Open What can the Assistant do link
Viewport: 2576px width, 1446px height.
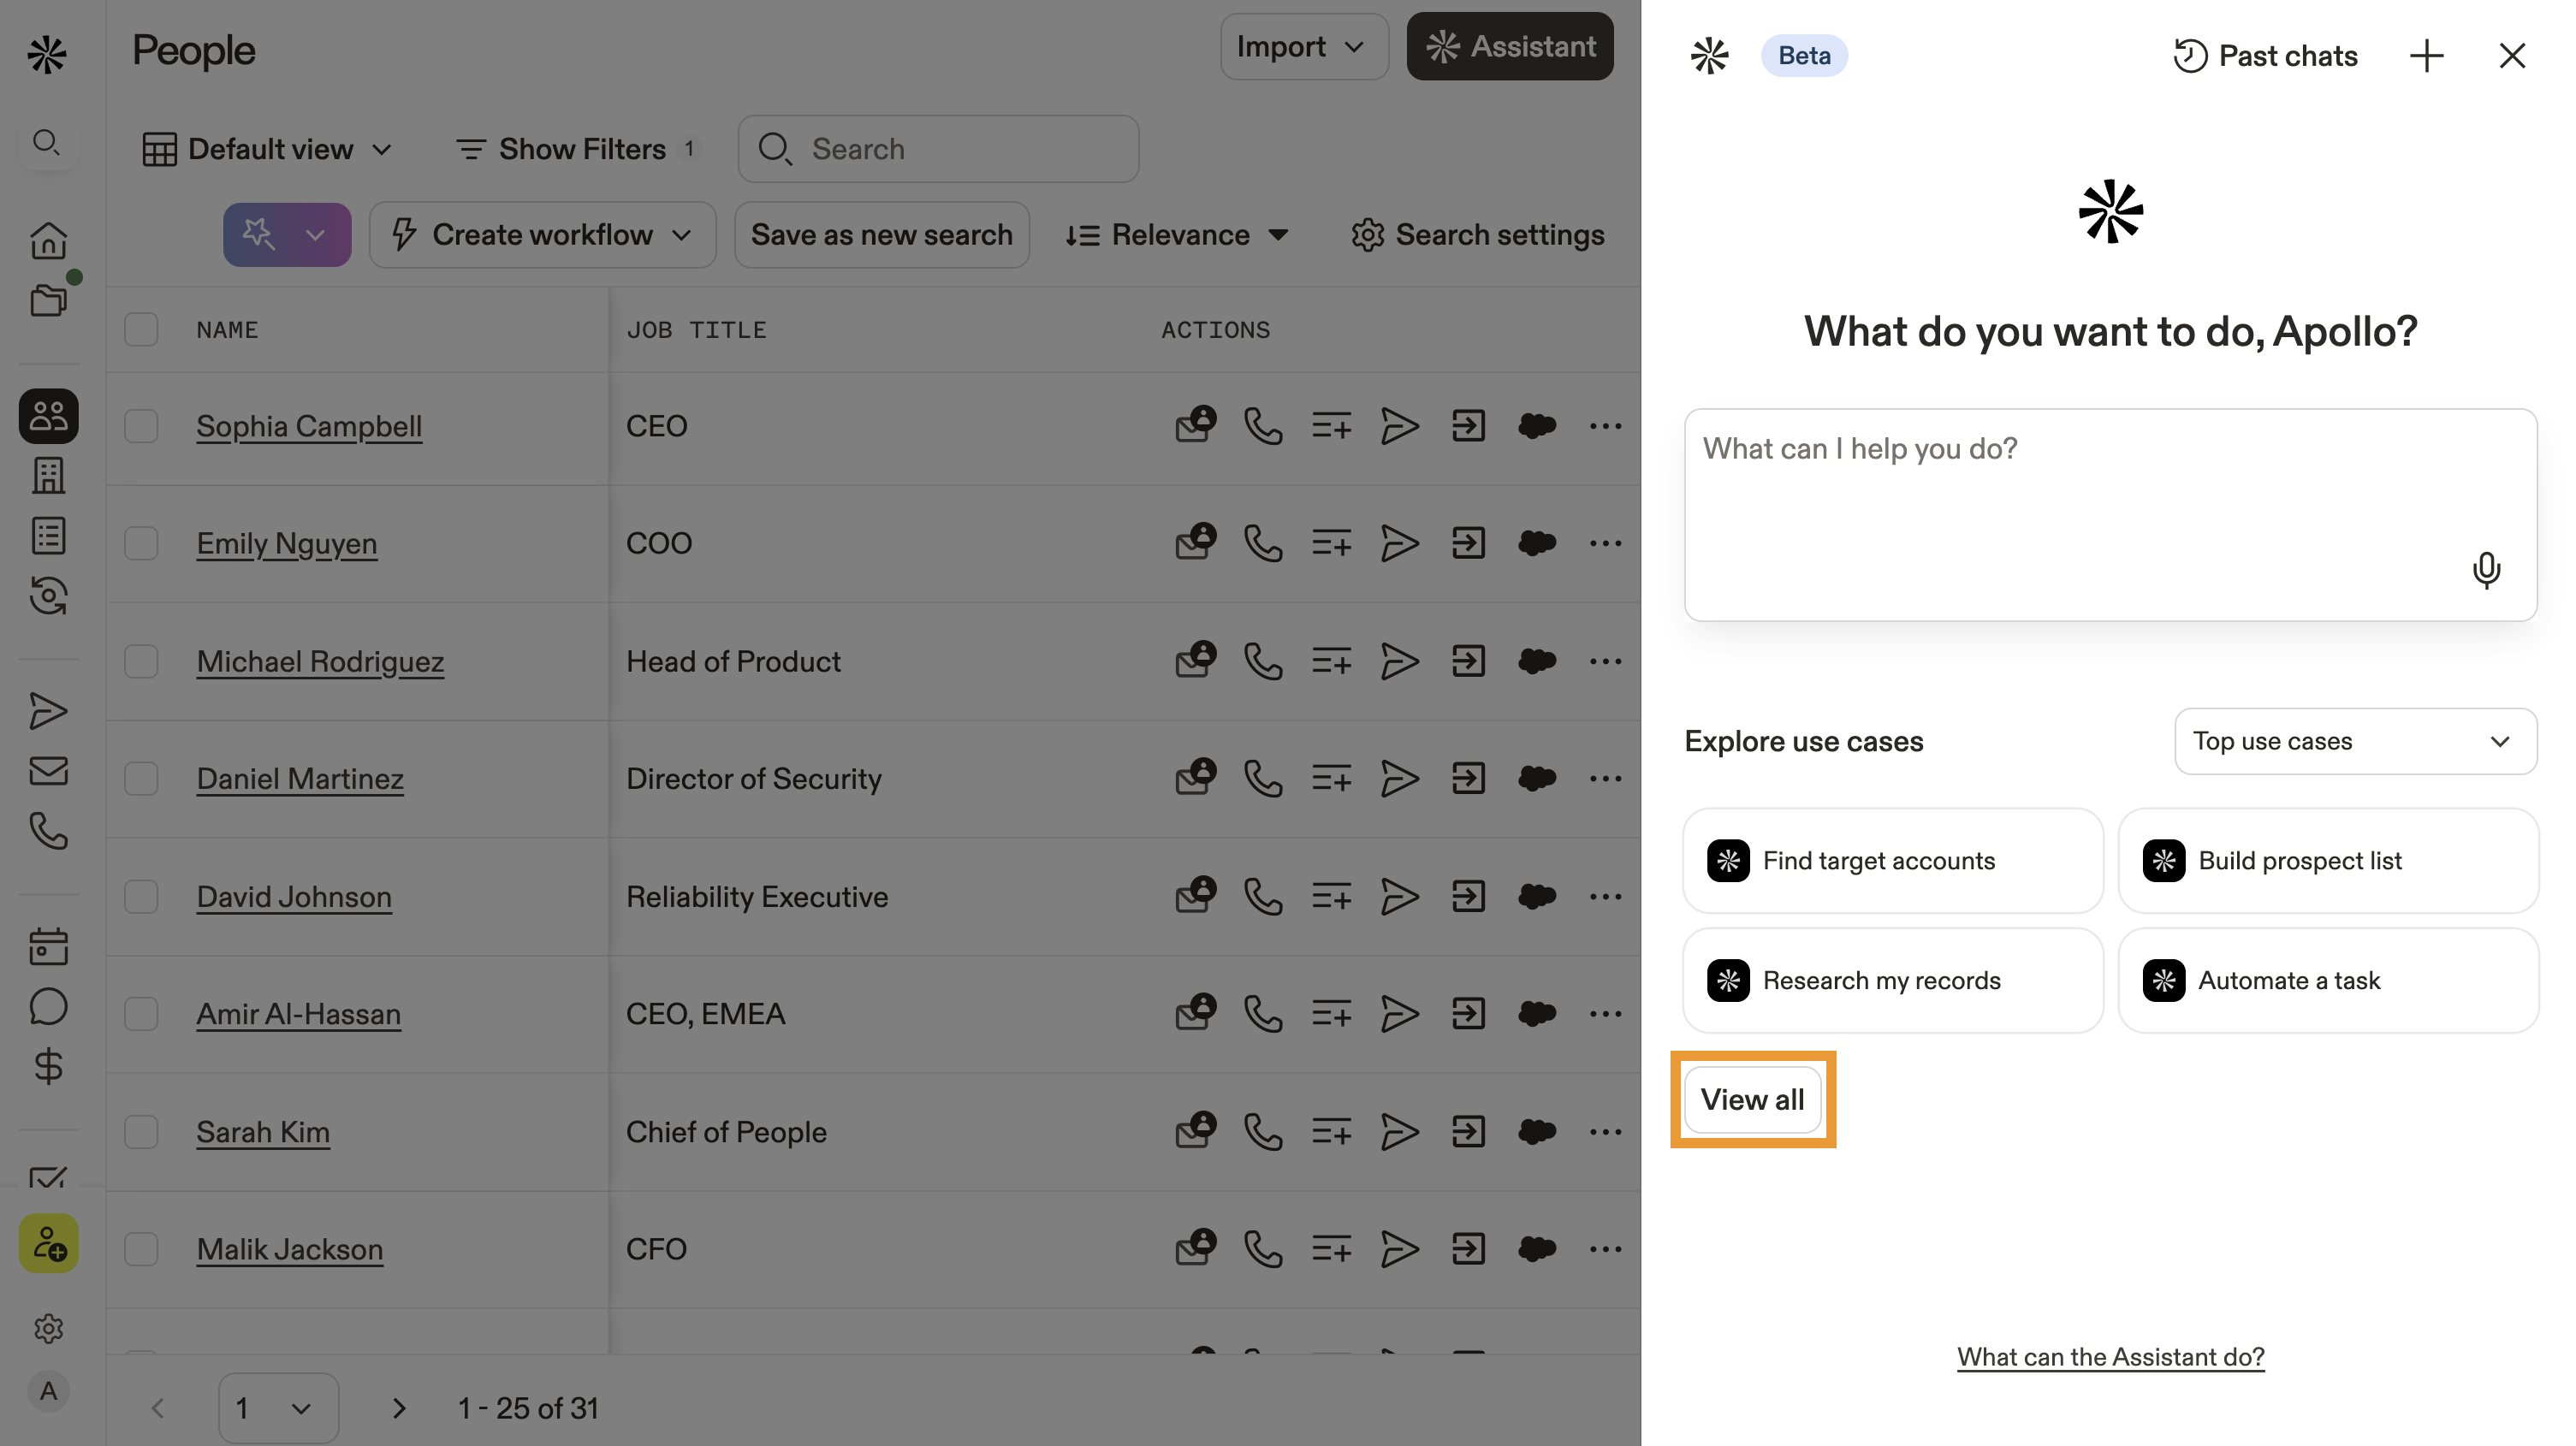2110,1357
